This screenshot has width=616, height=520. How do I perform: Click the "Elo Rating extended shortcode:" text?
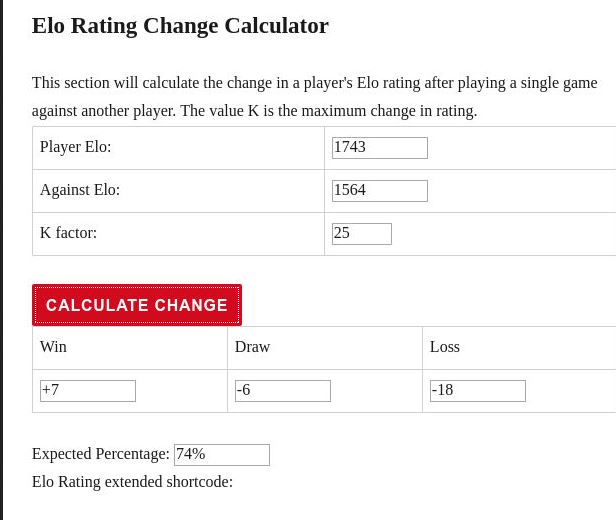[x=132, y=482]
